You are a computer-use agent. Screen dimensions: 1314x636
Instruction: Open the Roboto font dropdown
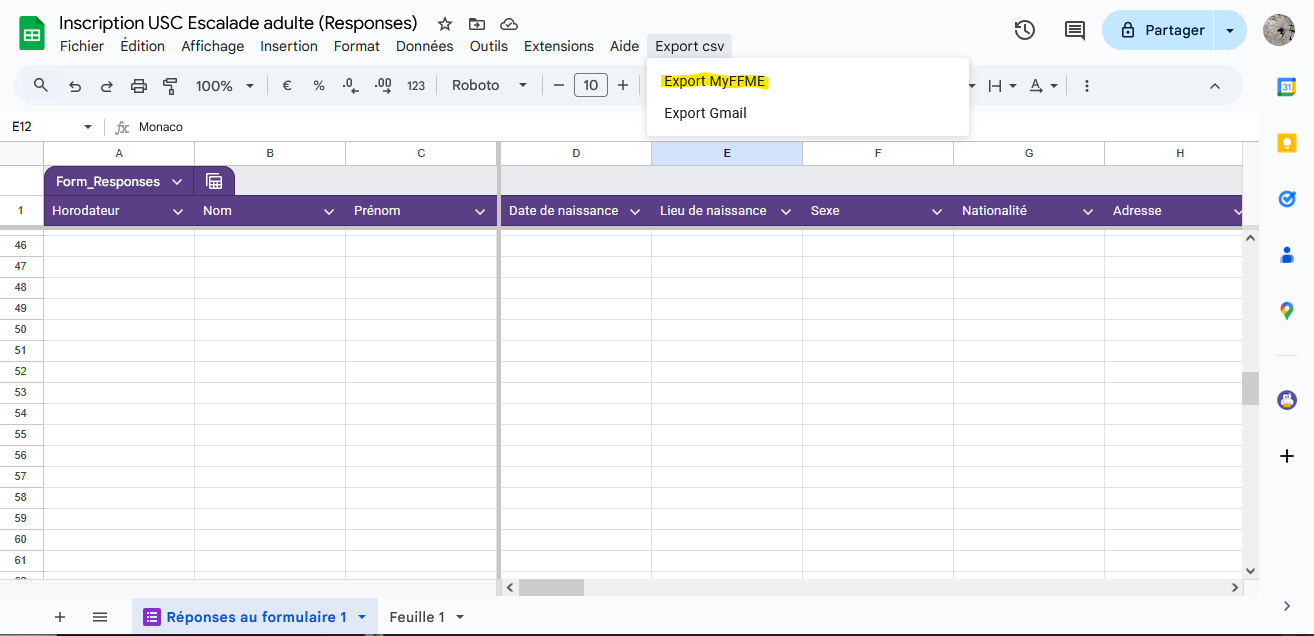489,86
